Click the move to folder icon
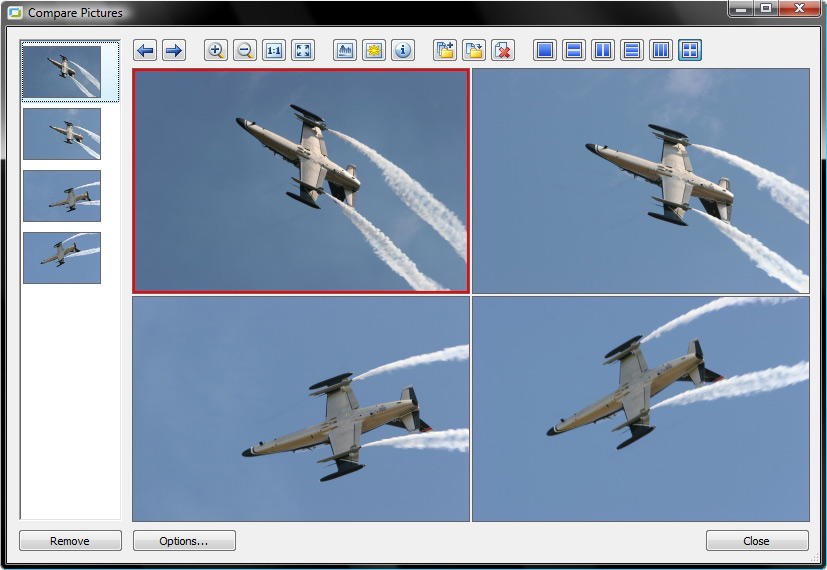The height and width of the screenshot is (570, 827). (x=474, y=50)
